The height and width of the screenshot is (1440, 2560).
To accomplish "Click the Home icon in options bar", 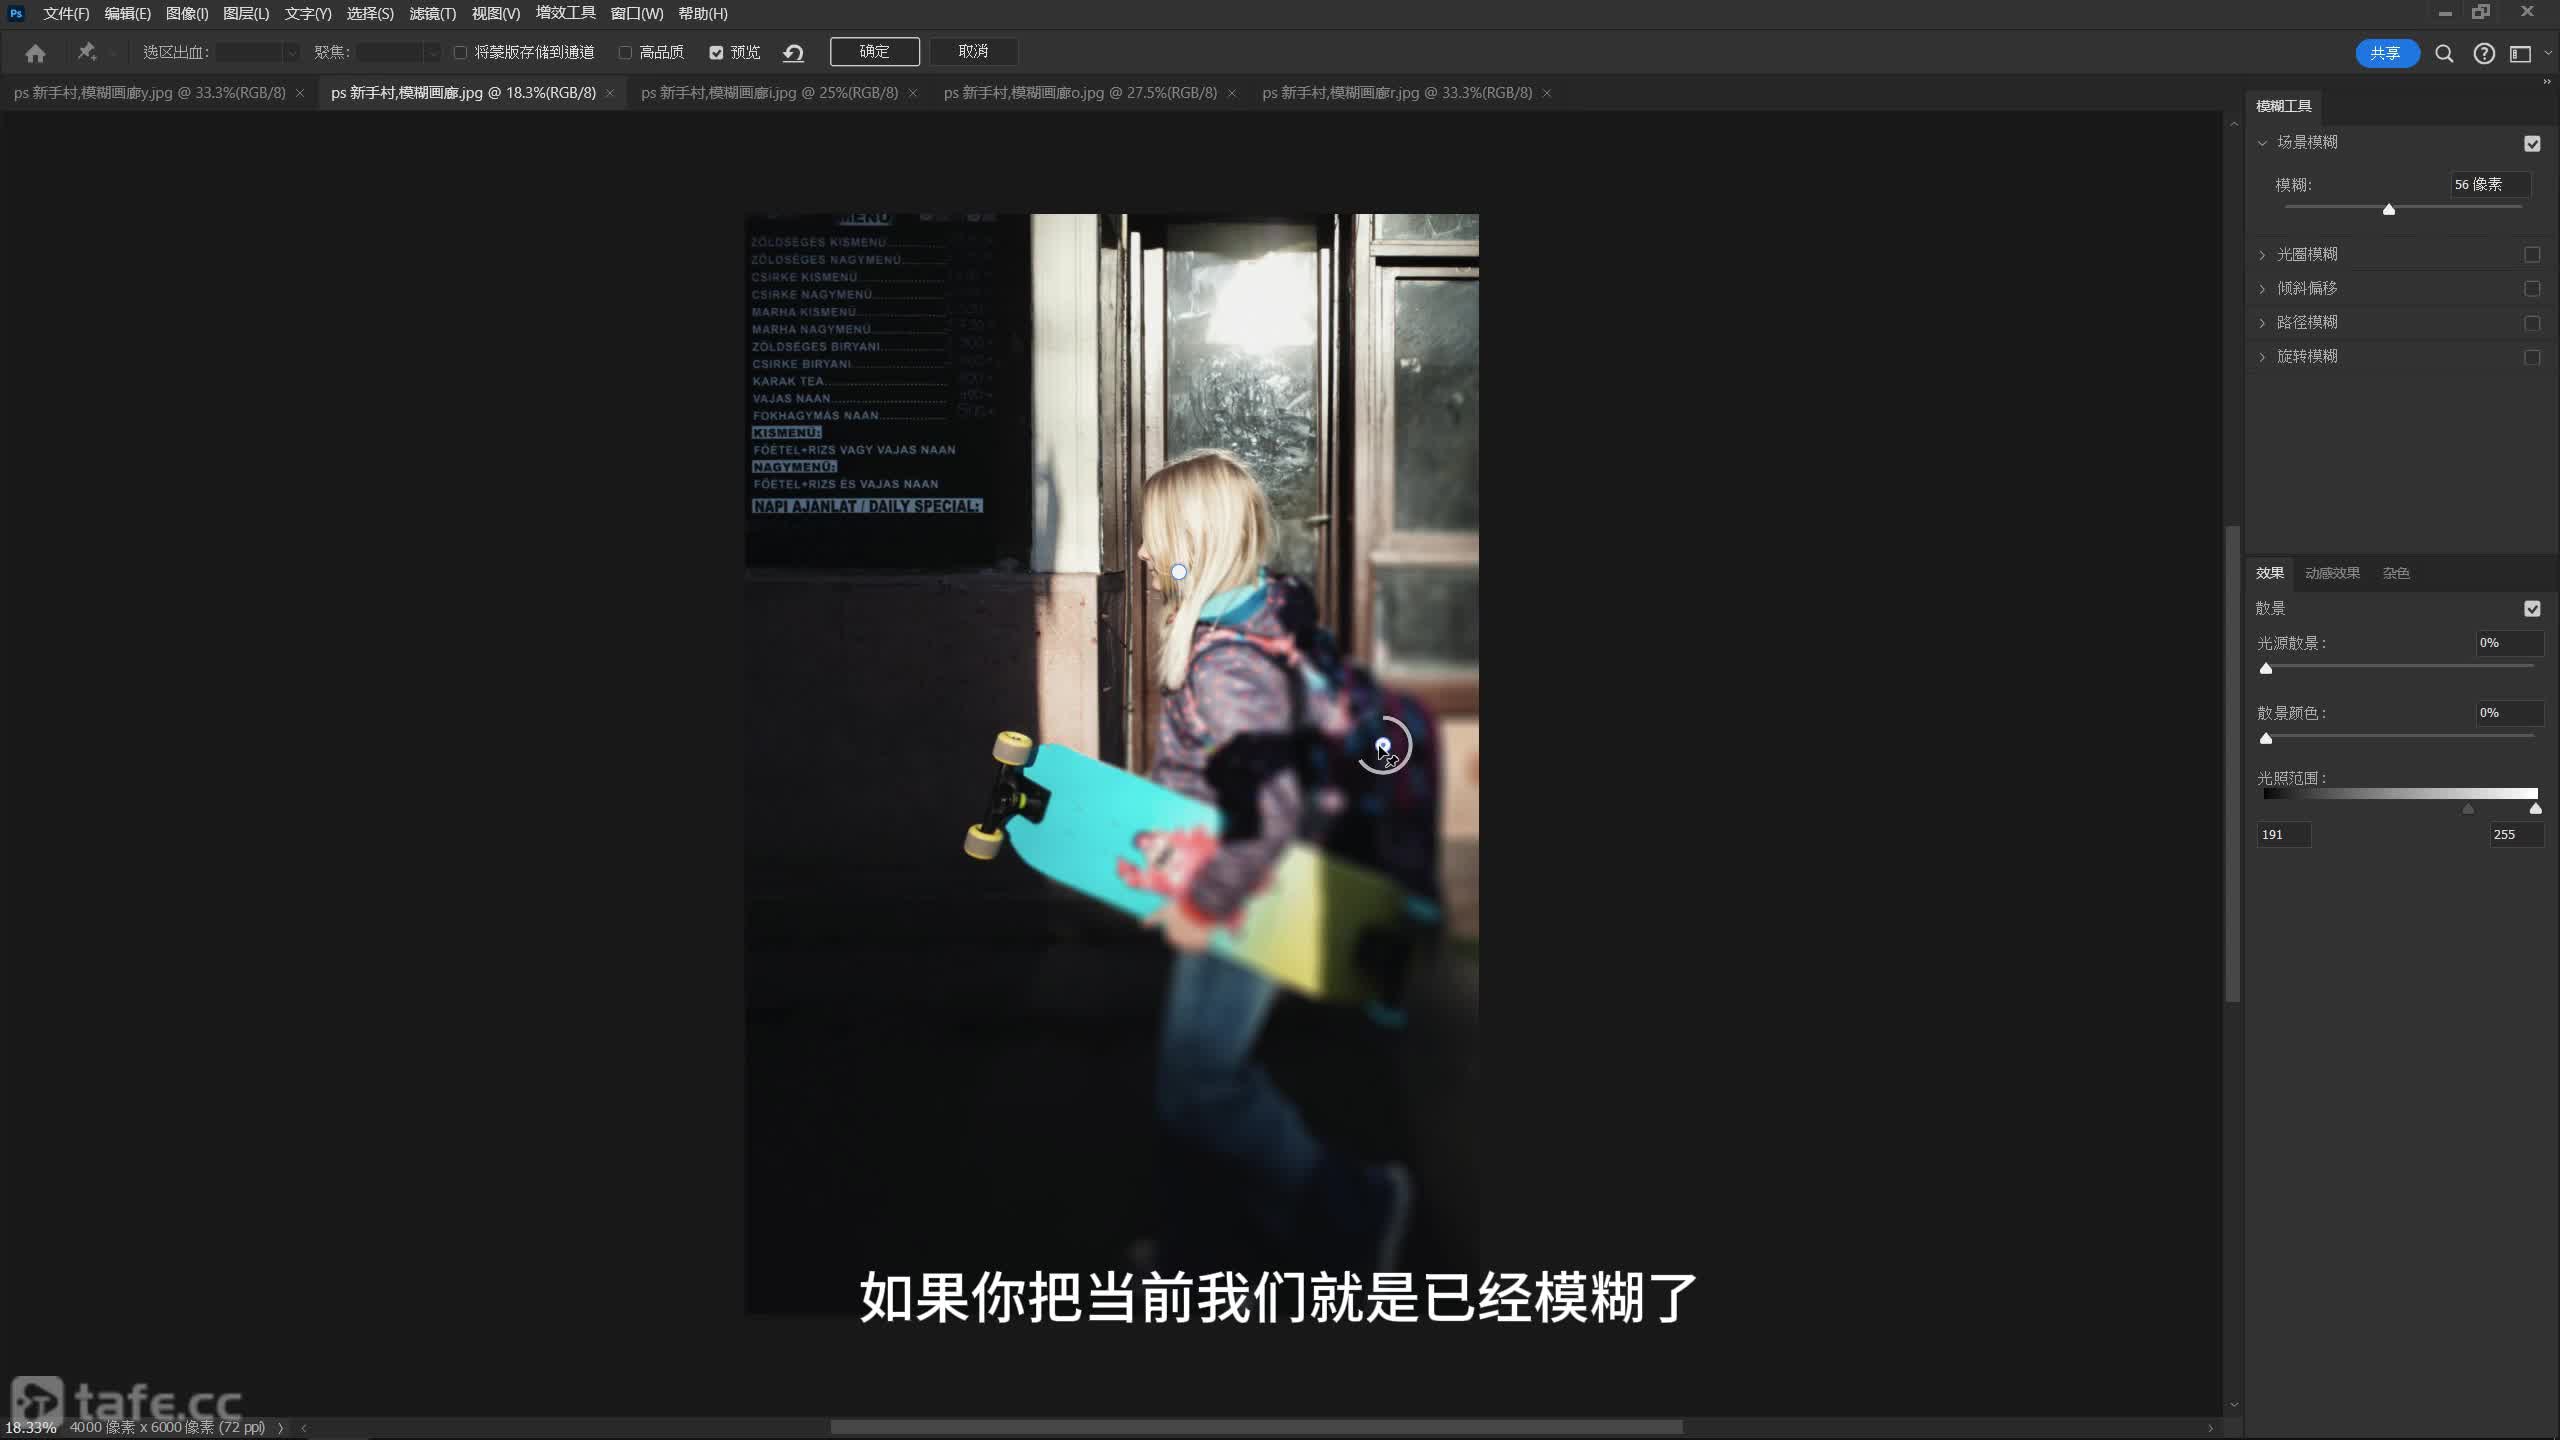I will pyautogui.click(x=36, y=53).
